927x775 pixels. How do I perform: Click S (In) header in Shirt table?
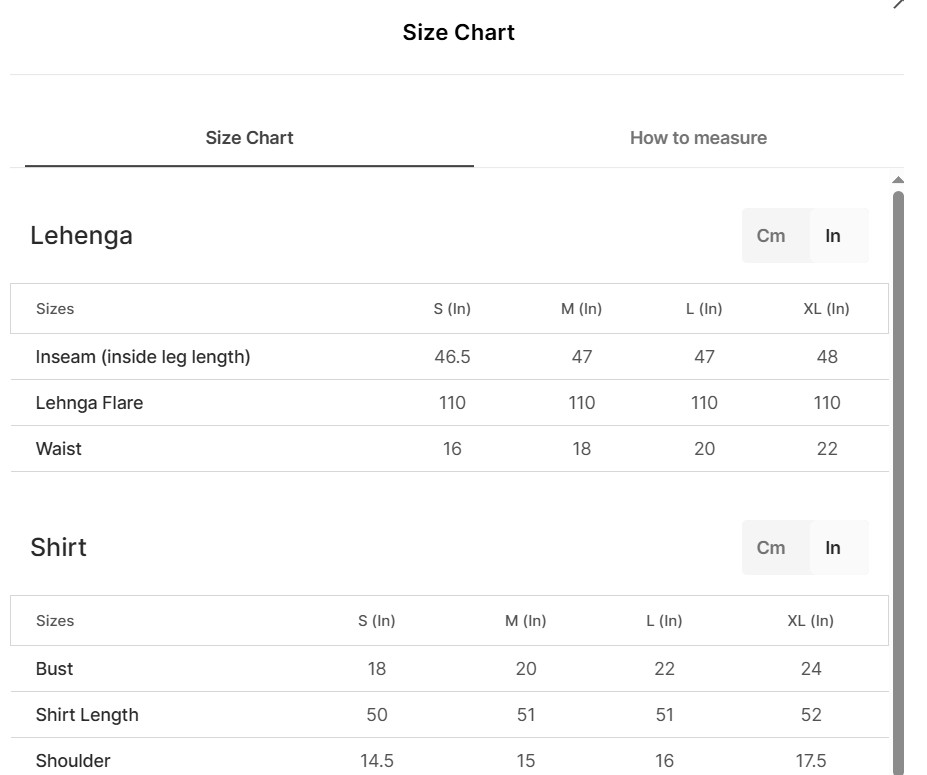(x=377, y=621)
